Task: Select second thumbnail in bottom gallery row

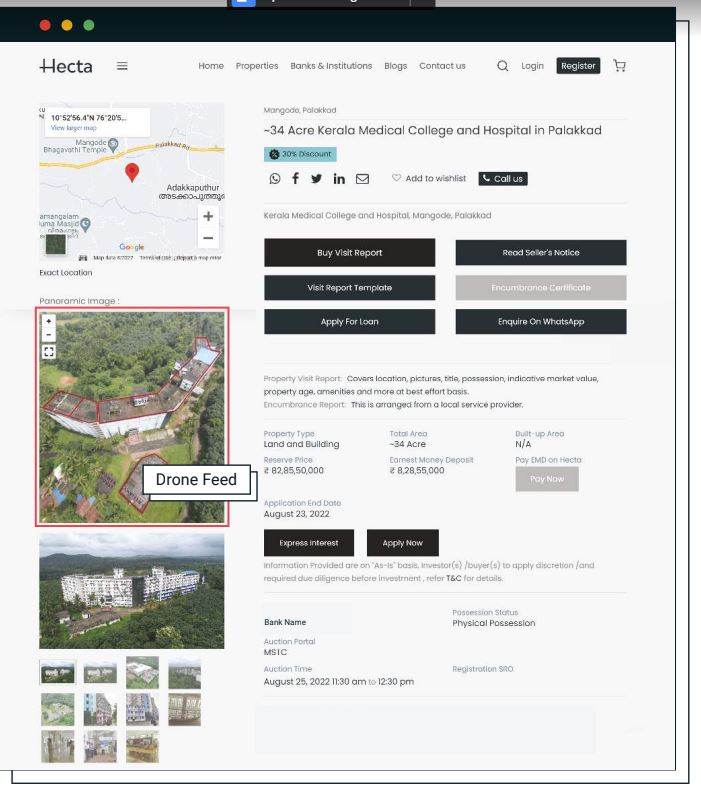Action: (x=100, y=746)
